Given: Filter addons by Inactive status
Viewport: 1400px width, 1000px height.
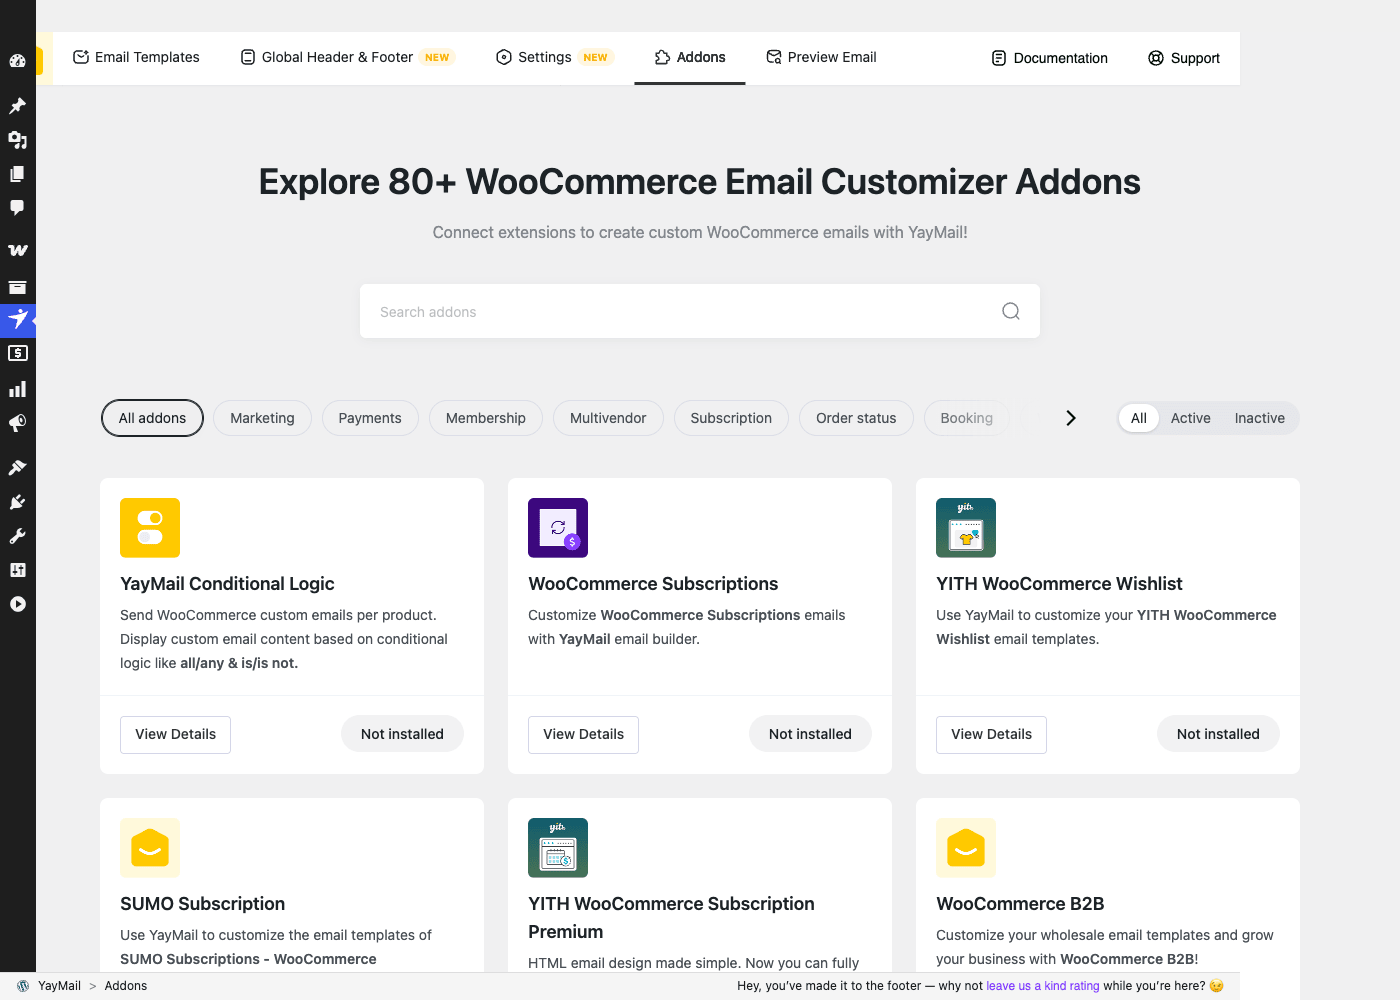Looking at the screenshot, I should coord(1260,418).
